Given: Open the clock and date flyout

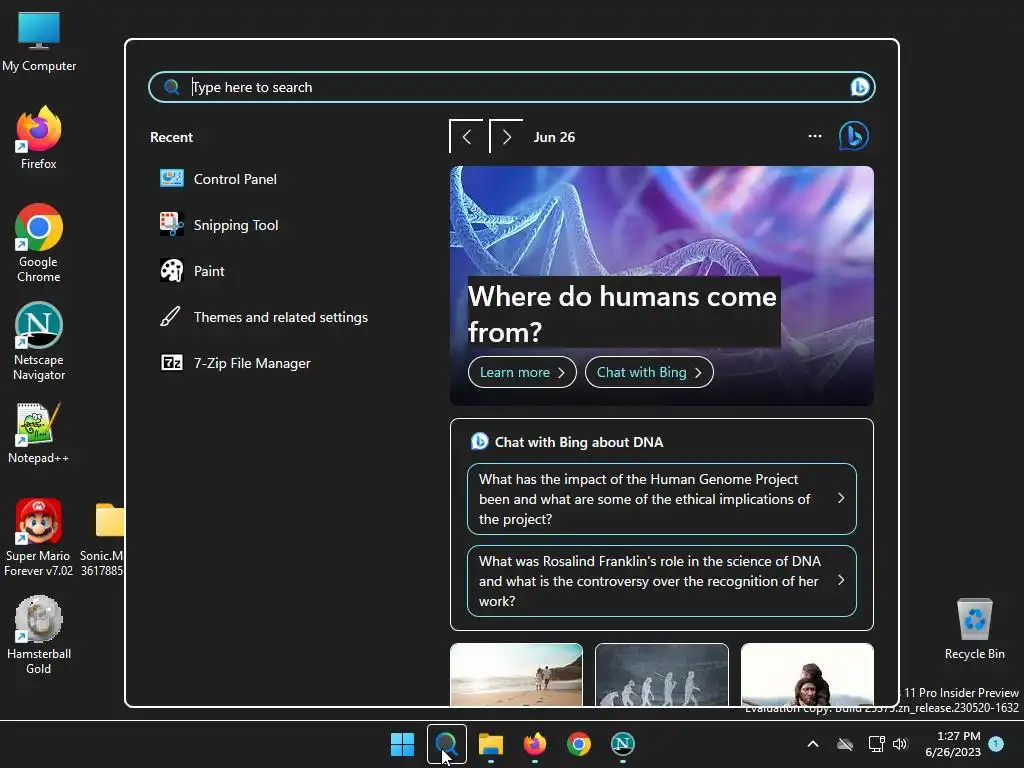Looking at the screenshot, I should (x=953, y=744).
